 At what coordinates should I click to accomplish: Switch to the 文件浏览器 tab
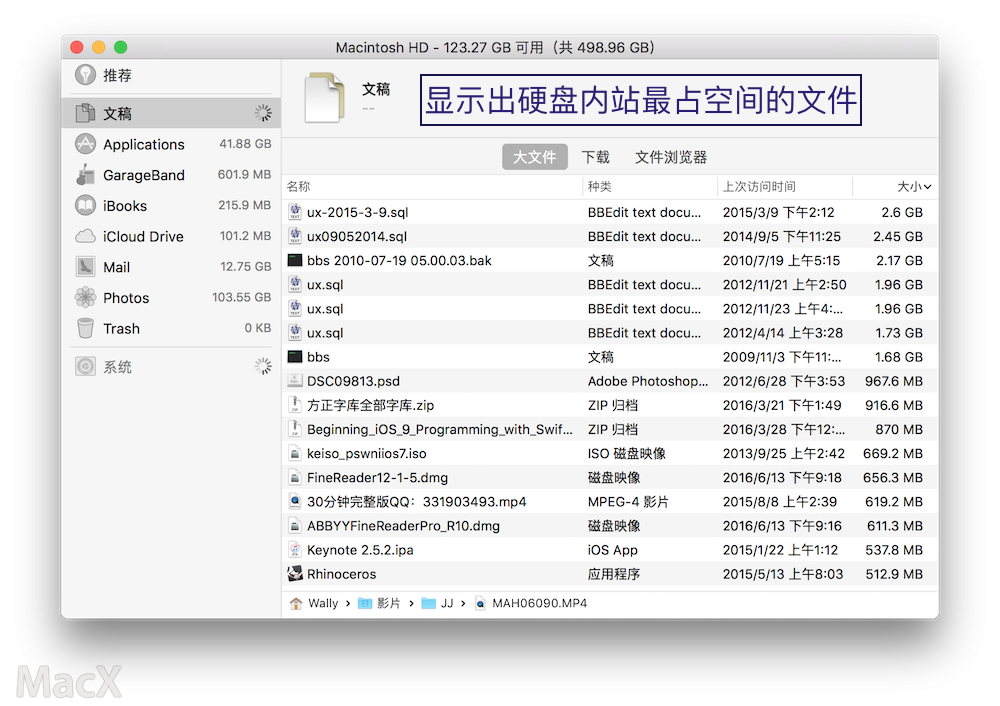(x=670, y=157)
